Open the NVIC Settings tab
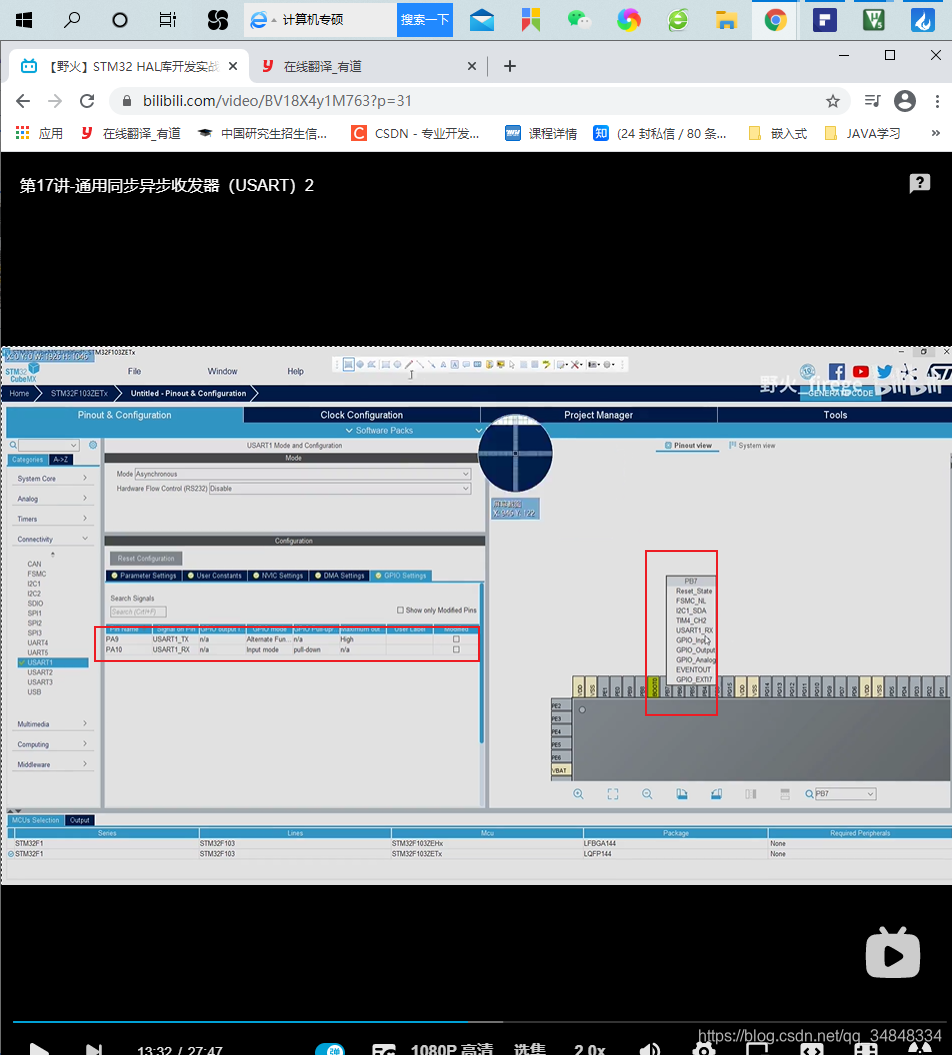 (x=278, y=576)
